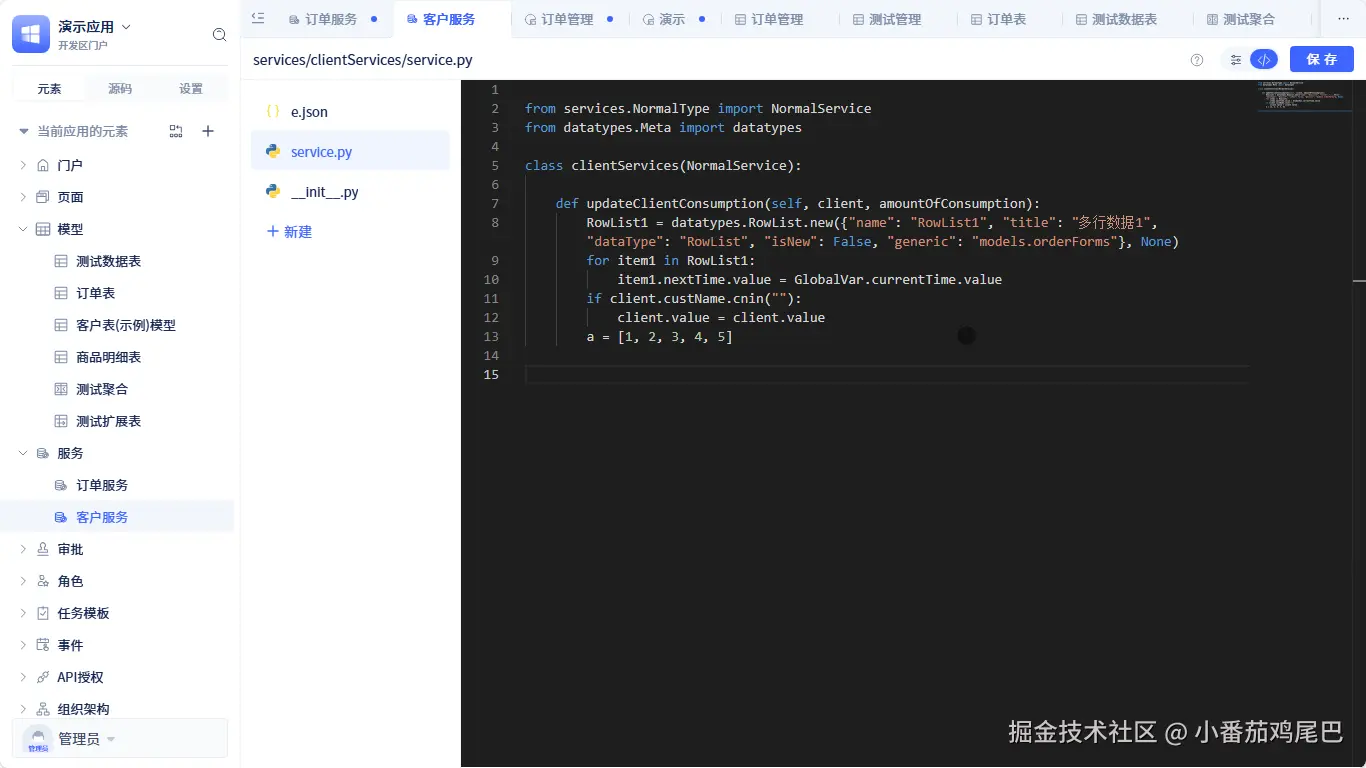This screenshot has width=1366, height=768.
Task: Click the table icon beside 测试扩展表
Action: coord(61,421)
